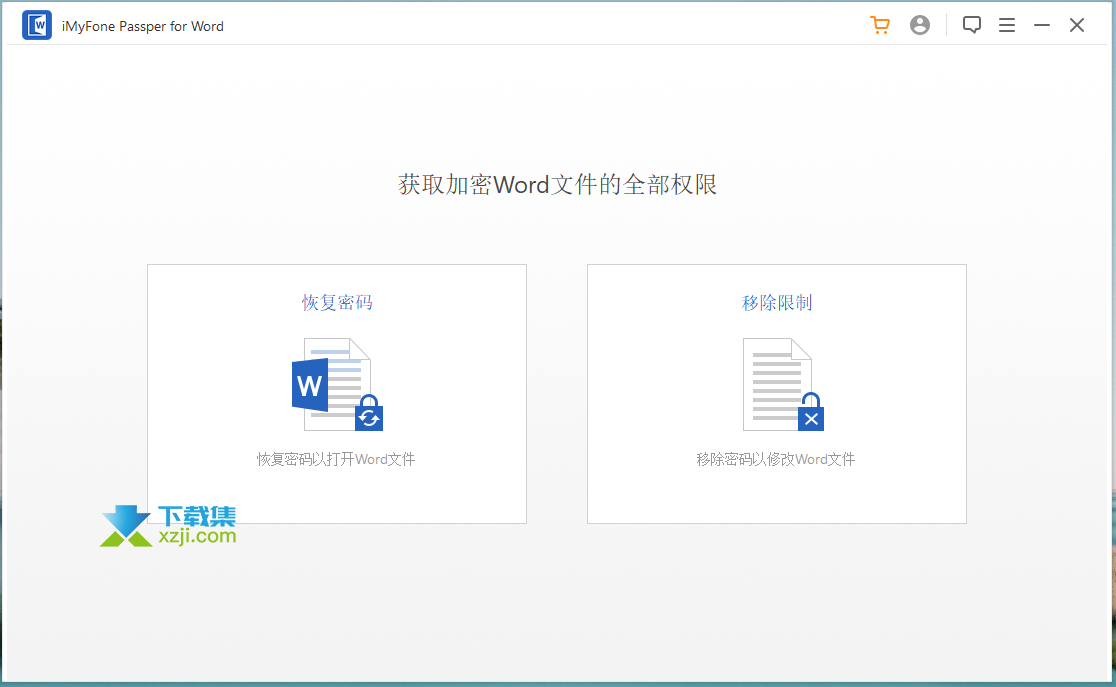Click the iMyFone Passper app logo
Image resolution: width=1116 pixels, height=687 pixels.
[x=36, y=26]
